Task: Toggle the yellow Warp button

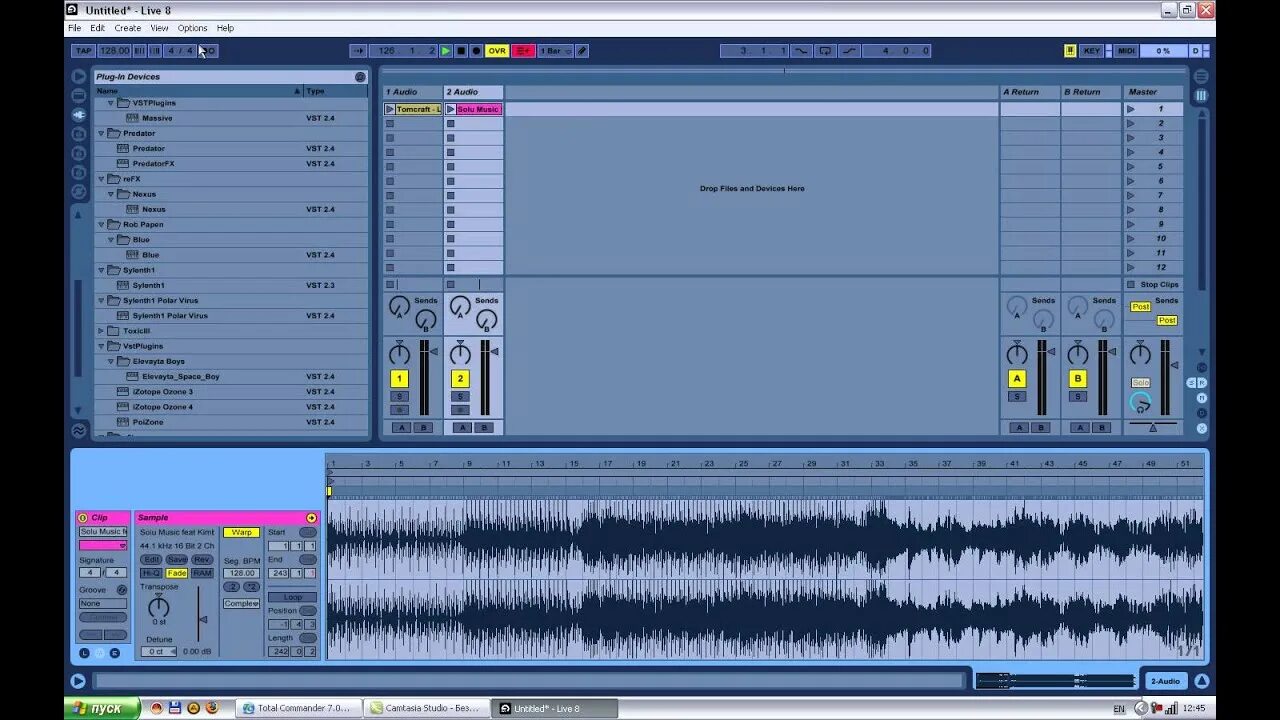Action: 241,533
